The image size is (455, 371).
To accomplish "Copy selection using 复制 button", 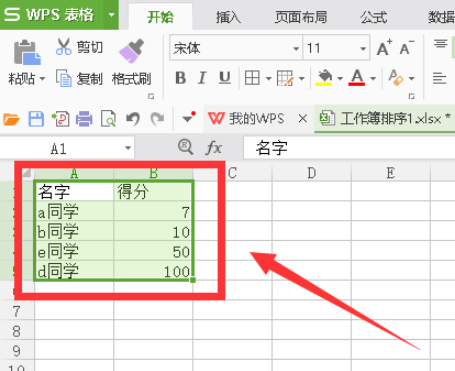I will (79, 78).
